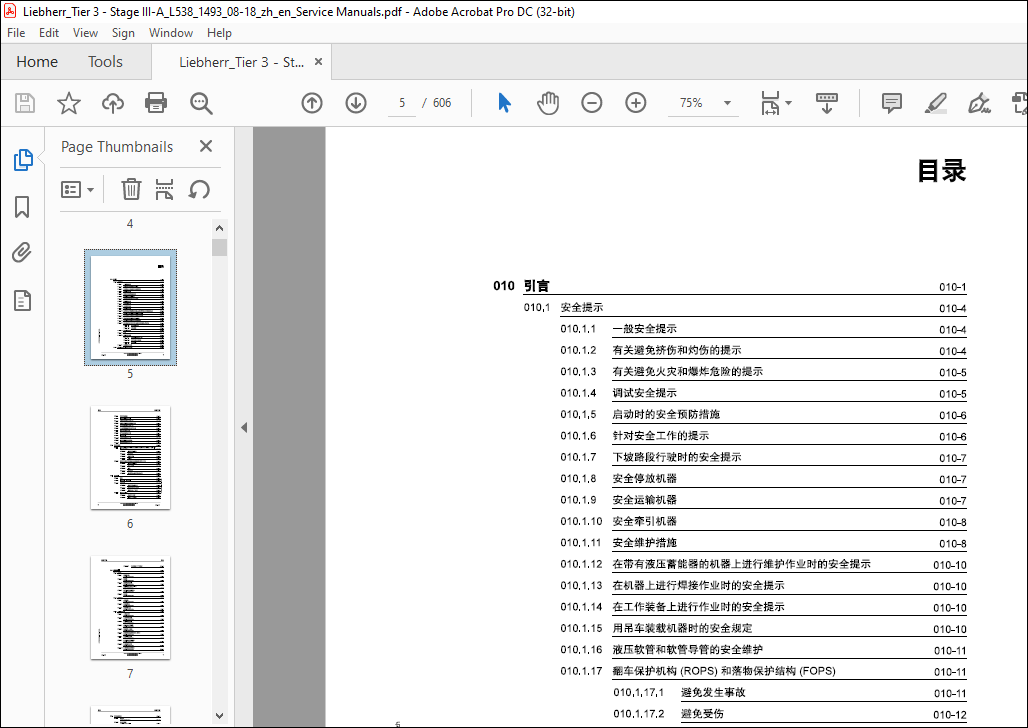
Task: Go to previous page arrow
Action: [x=312, y=103]
